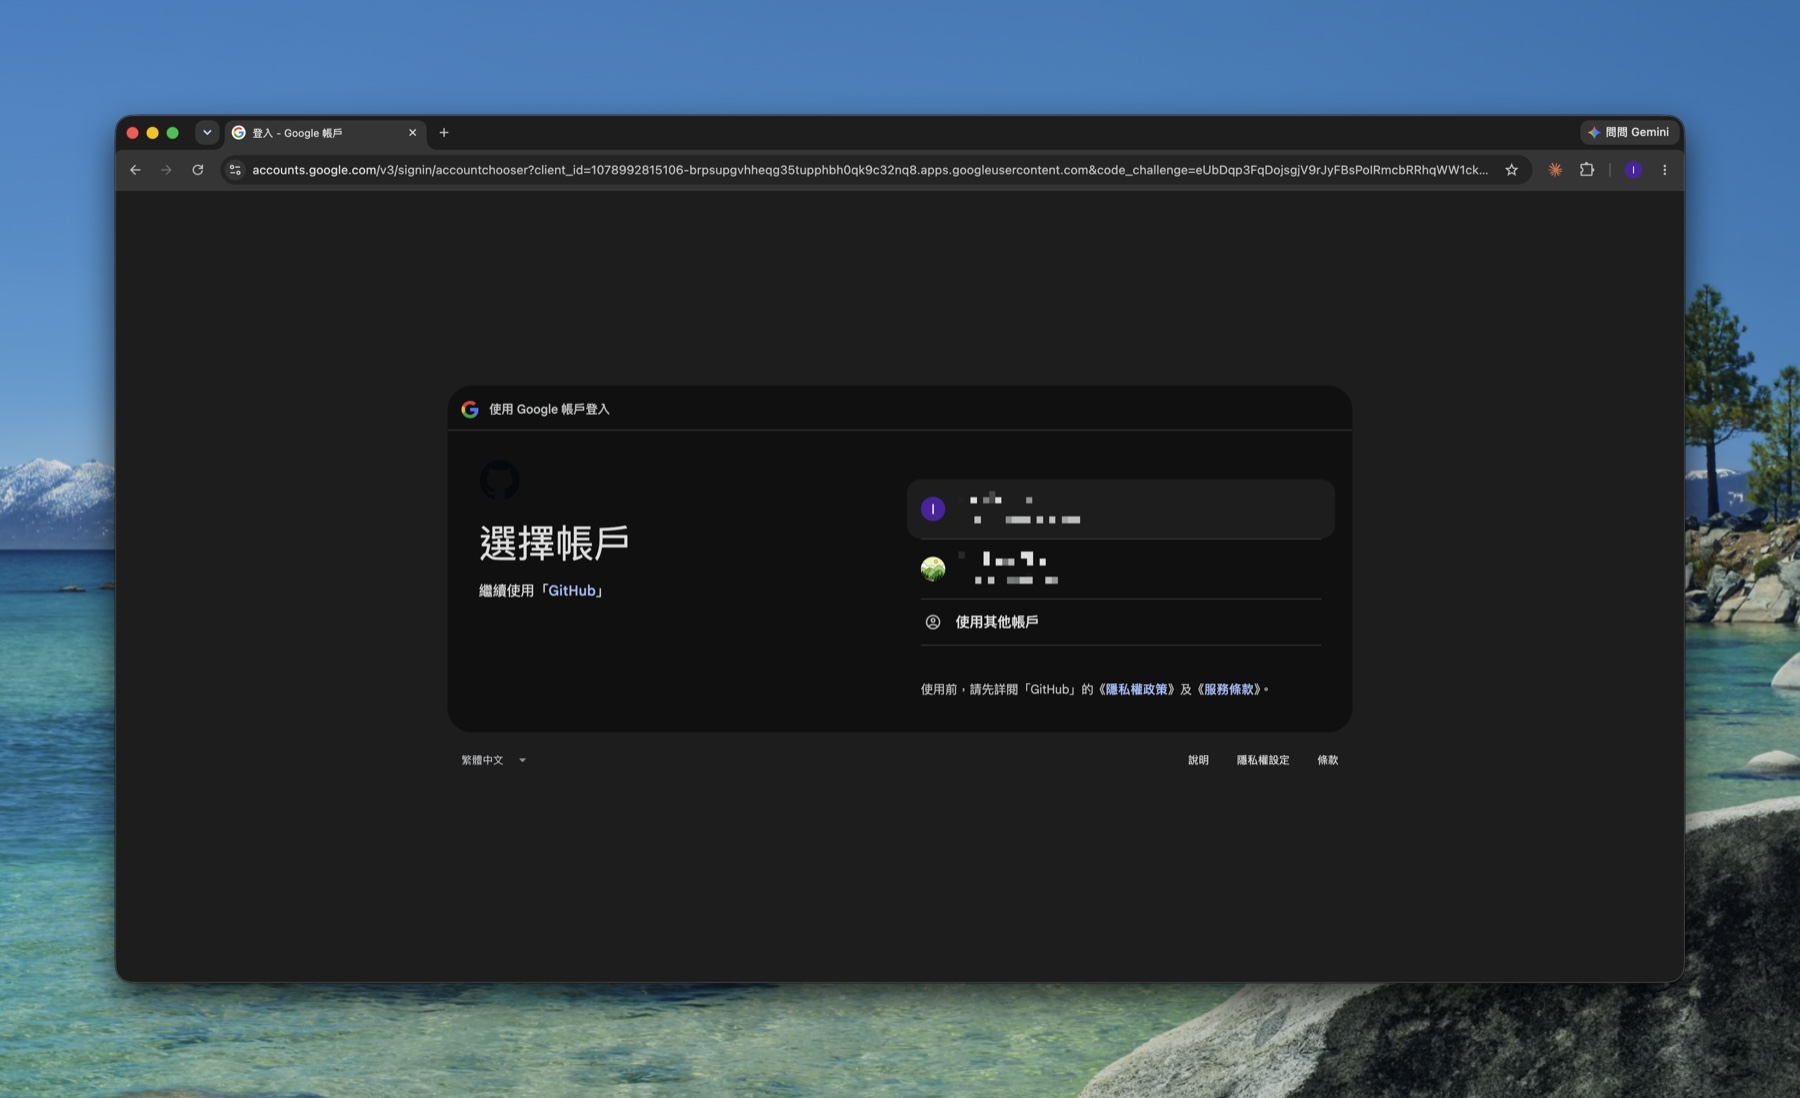Screen dimensions: 1800x1098
Task: Open a new tab
Action: tap(444, 132)
